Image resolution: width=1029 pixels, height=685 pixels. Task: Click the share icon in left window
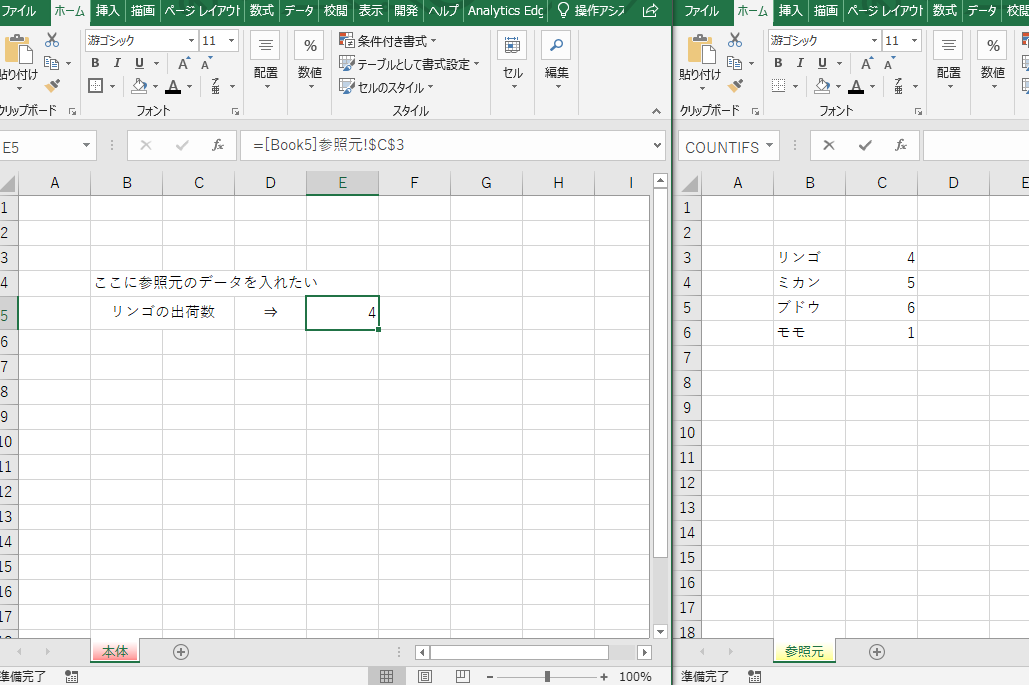click(x=650, y=10)
